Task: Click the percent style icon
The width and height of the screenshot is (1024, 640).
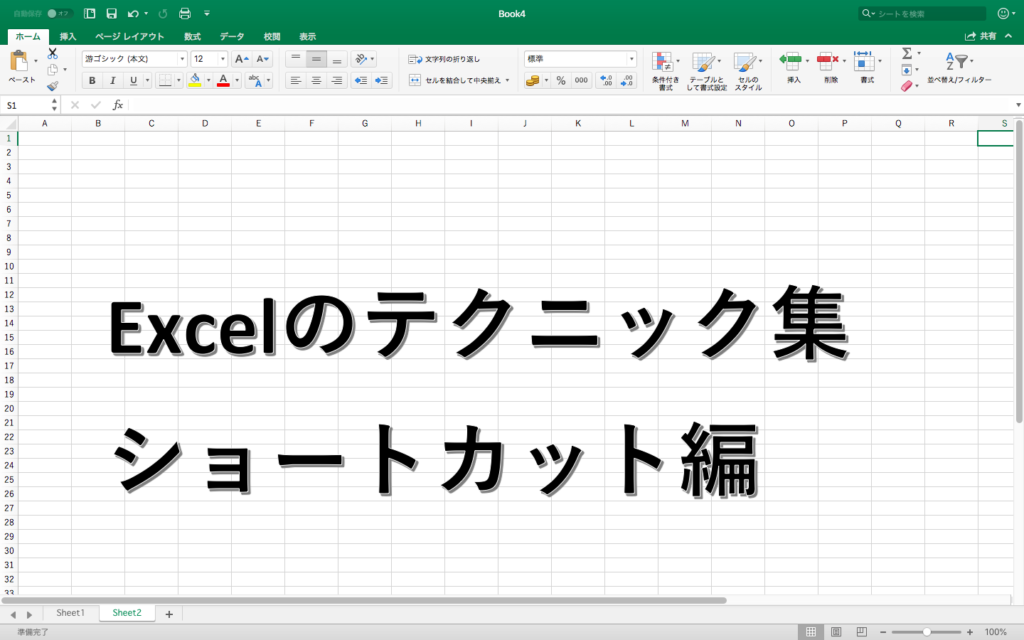Action: coord(561,80)
